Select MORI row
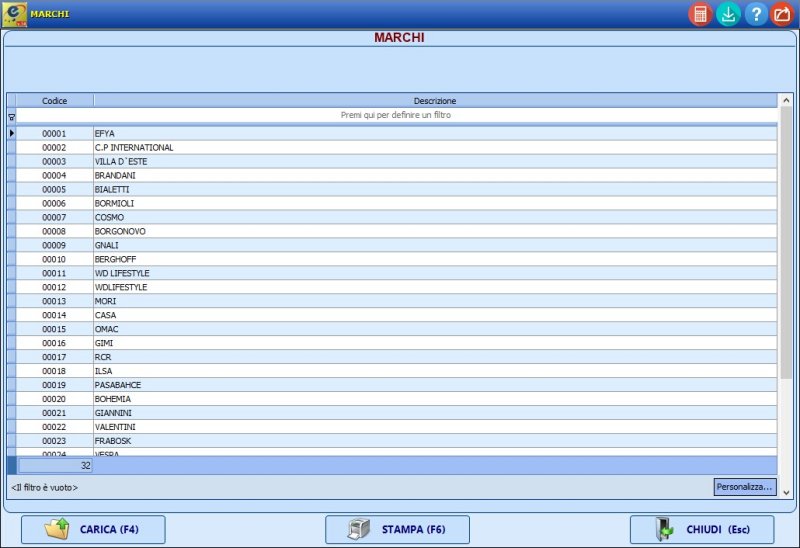 click(396, 301)
